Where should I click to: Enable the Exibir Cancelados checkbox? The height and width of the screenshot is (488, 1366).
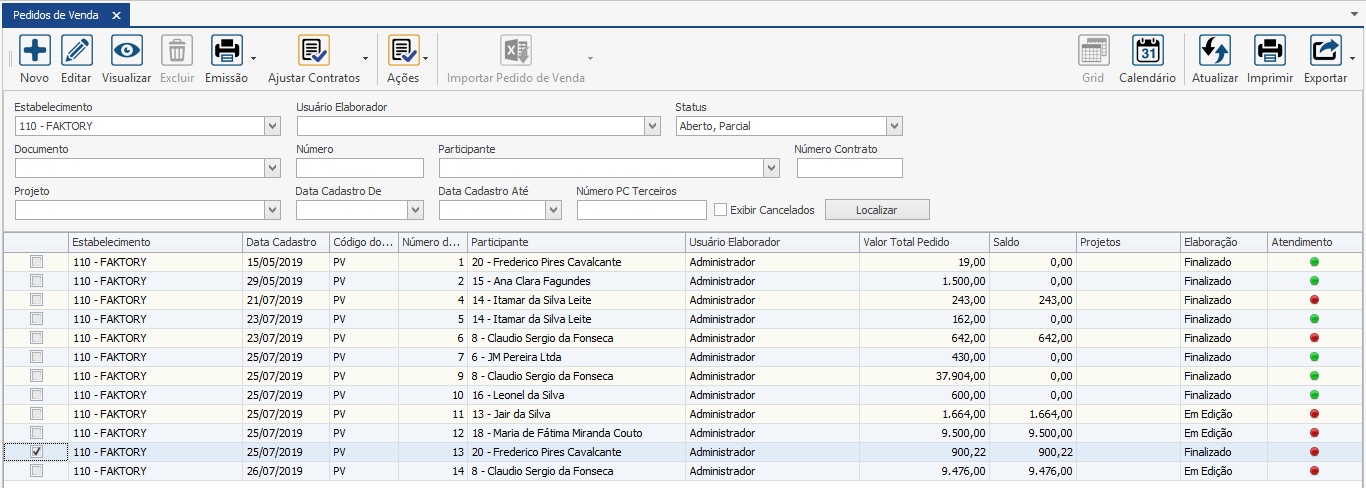pos(721,210)
